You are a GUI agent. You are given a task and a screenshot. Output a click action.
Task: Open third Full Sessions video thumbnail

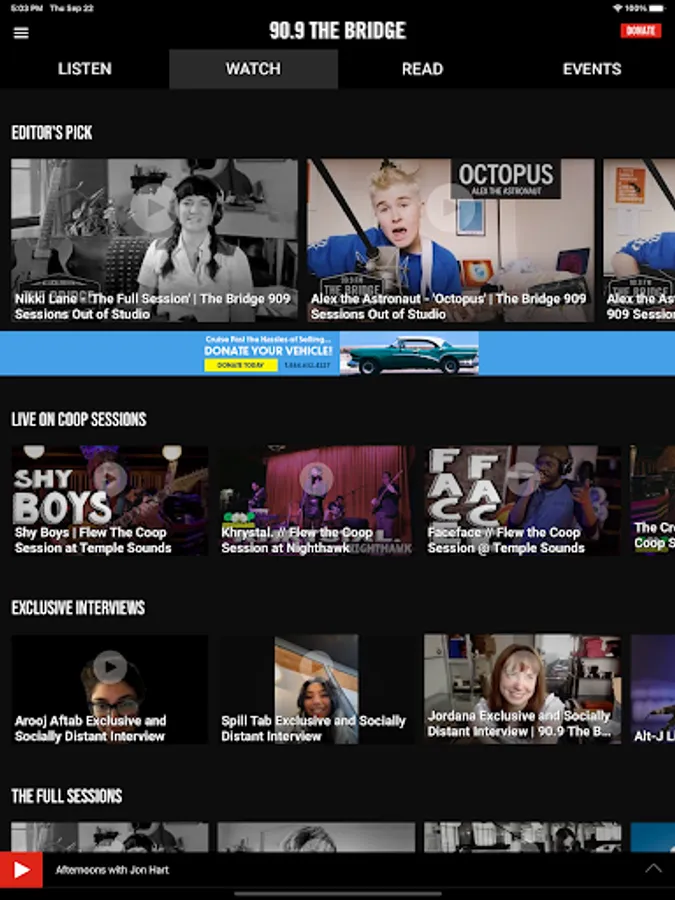point(522,837)
